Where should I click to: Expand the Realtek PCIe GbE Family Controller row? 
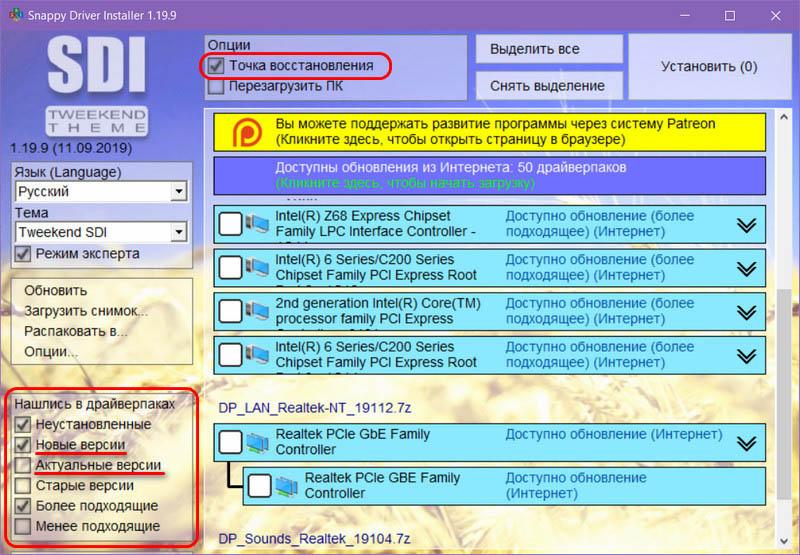pyautogui.click(x=746, y=443)
